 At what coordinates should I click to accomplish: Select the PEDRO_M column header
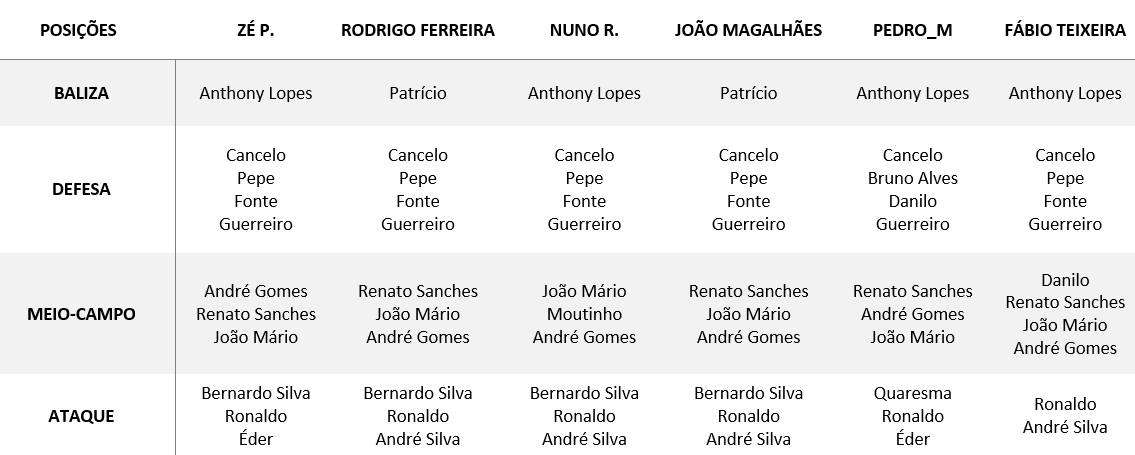[912, 30]
